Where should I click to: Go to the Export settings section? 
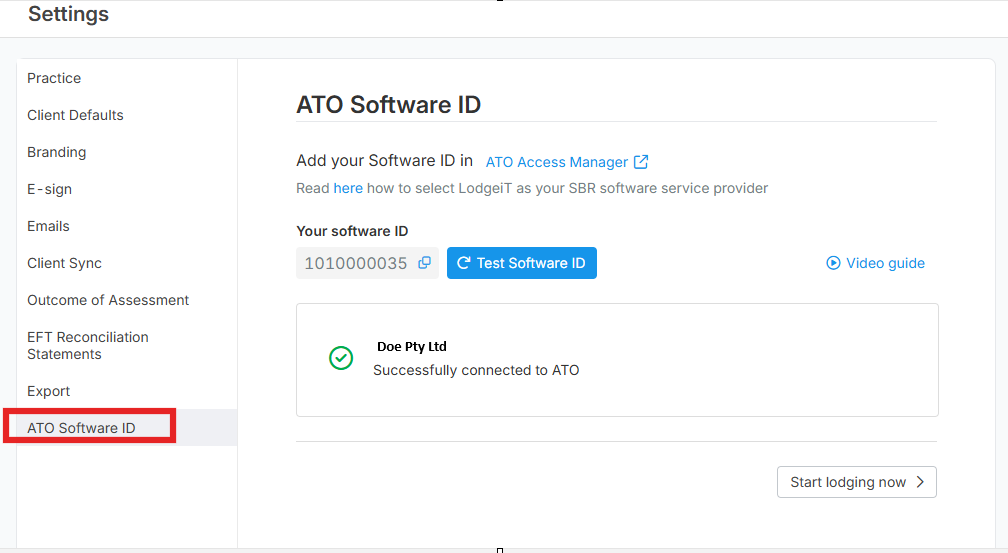48,391
